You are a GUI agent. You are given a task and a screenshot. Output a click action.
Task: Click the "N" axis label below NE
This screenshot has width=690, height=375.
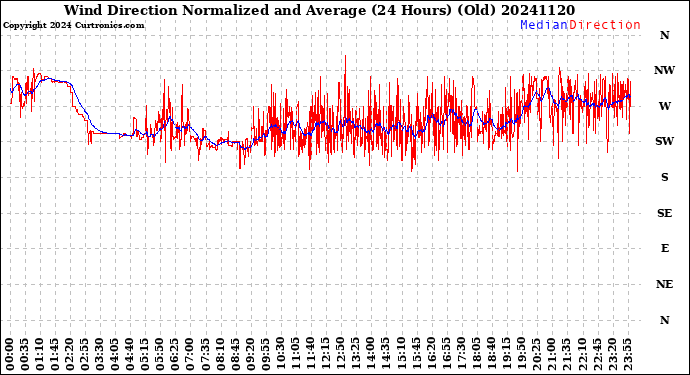[x=664, y=320]
